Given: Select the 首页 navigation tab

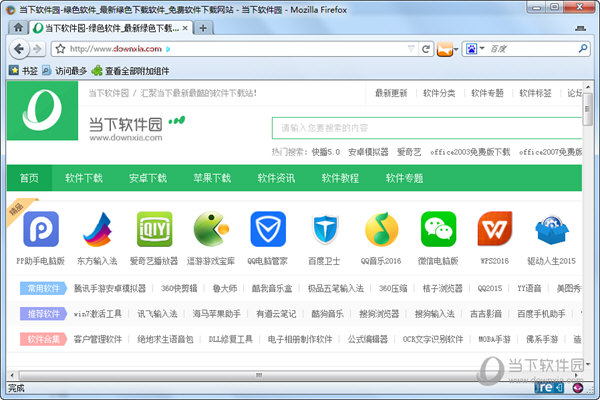Looking at the screenshot, I should coord(29,178).
